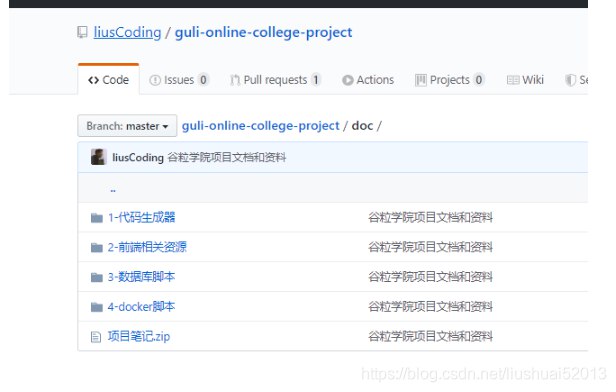This screenshot has height=392, width=616.
Task: Click the shield icon of Security tab
Action: [x=570, y=80]
